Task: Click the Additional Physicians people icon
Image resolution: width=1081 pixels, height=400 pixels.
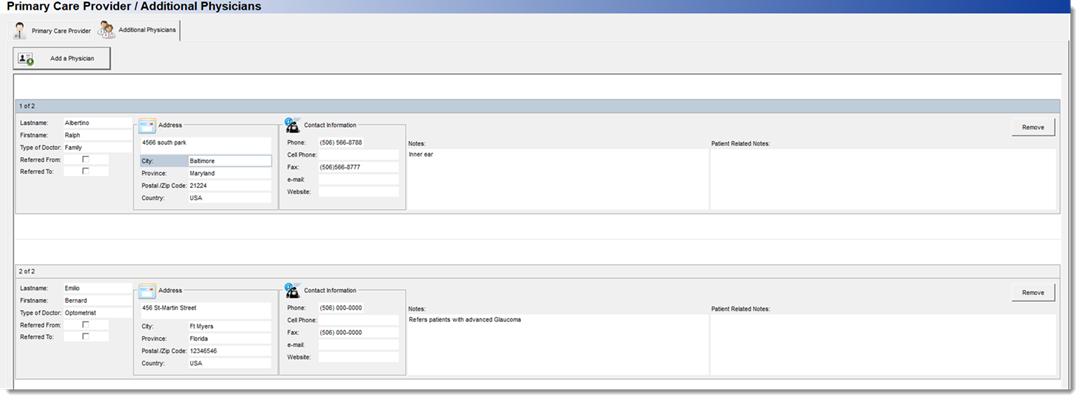Action: (x=106, y=30)
